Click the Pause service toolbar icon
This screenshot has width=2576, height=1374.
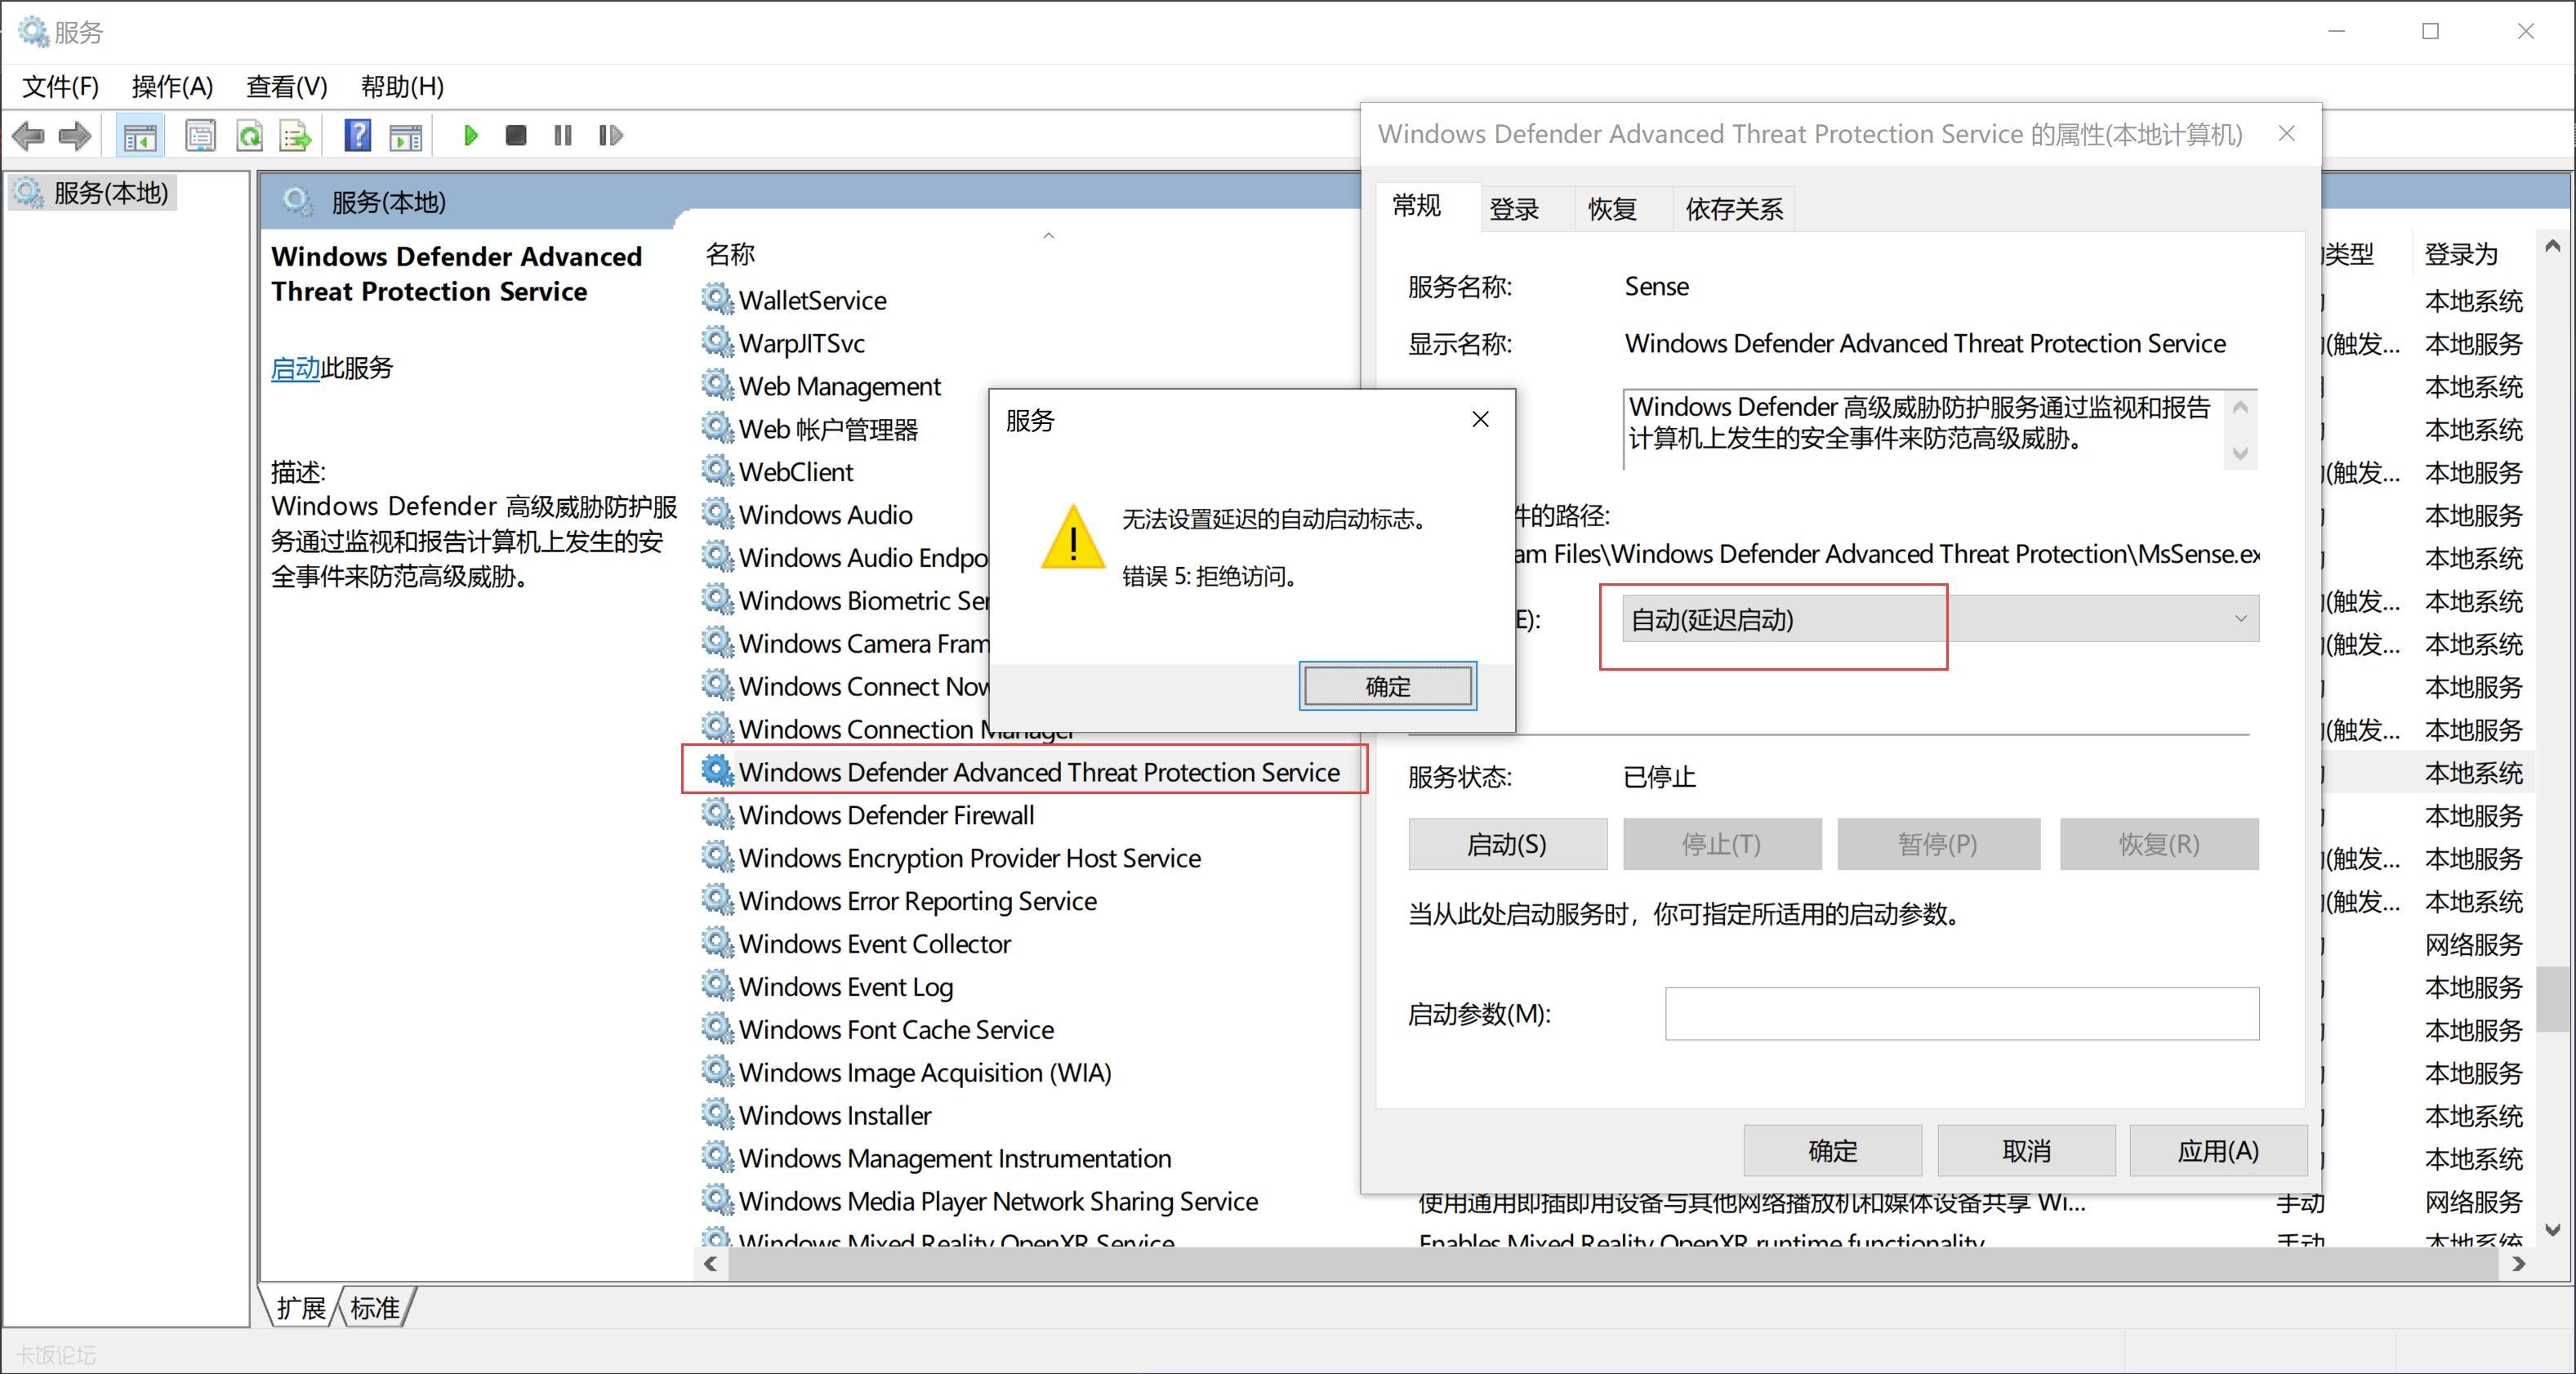tap(563, 135)
